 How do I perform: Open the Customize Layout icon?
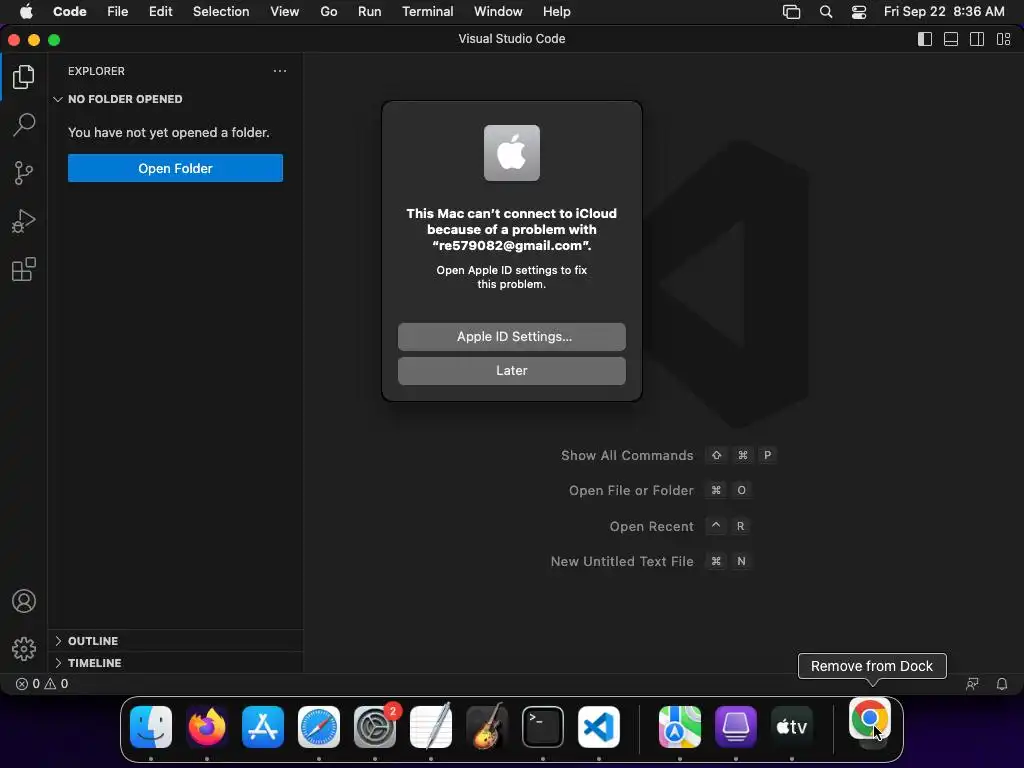point(1004,39)
